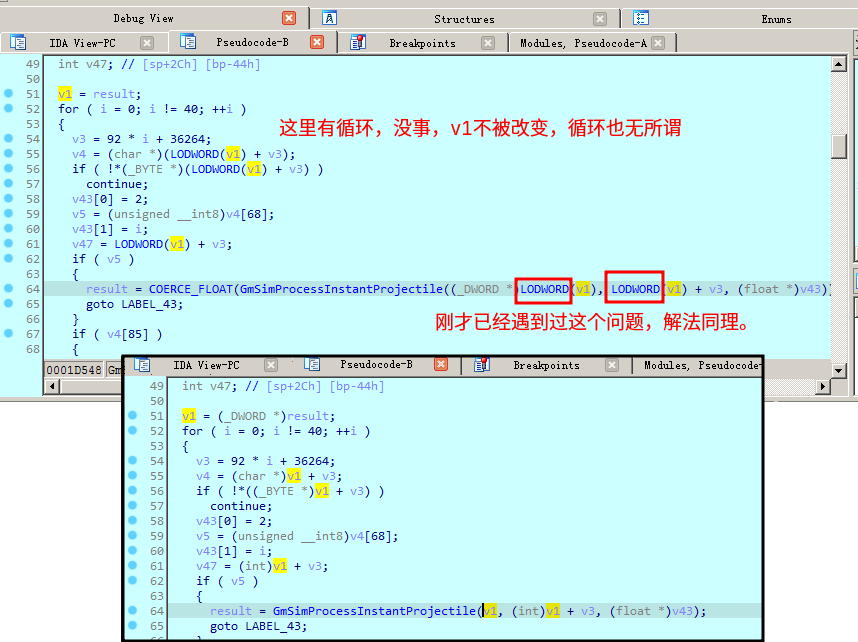Click scroll down arrow of top code view
This screenshot has height=642, width=858.
[839, 370]
